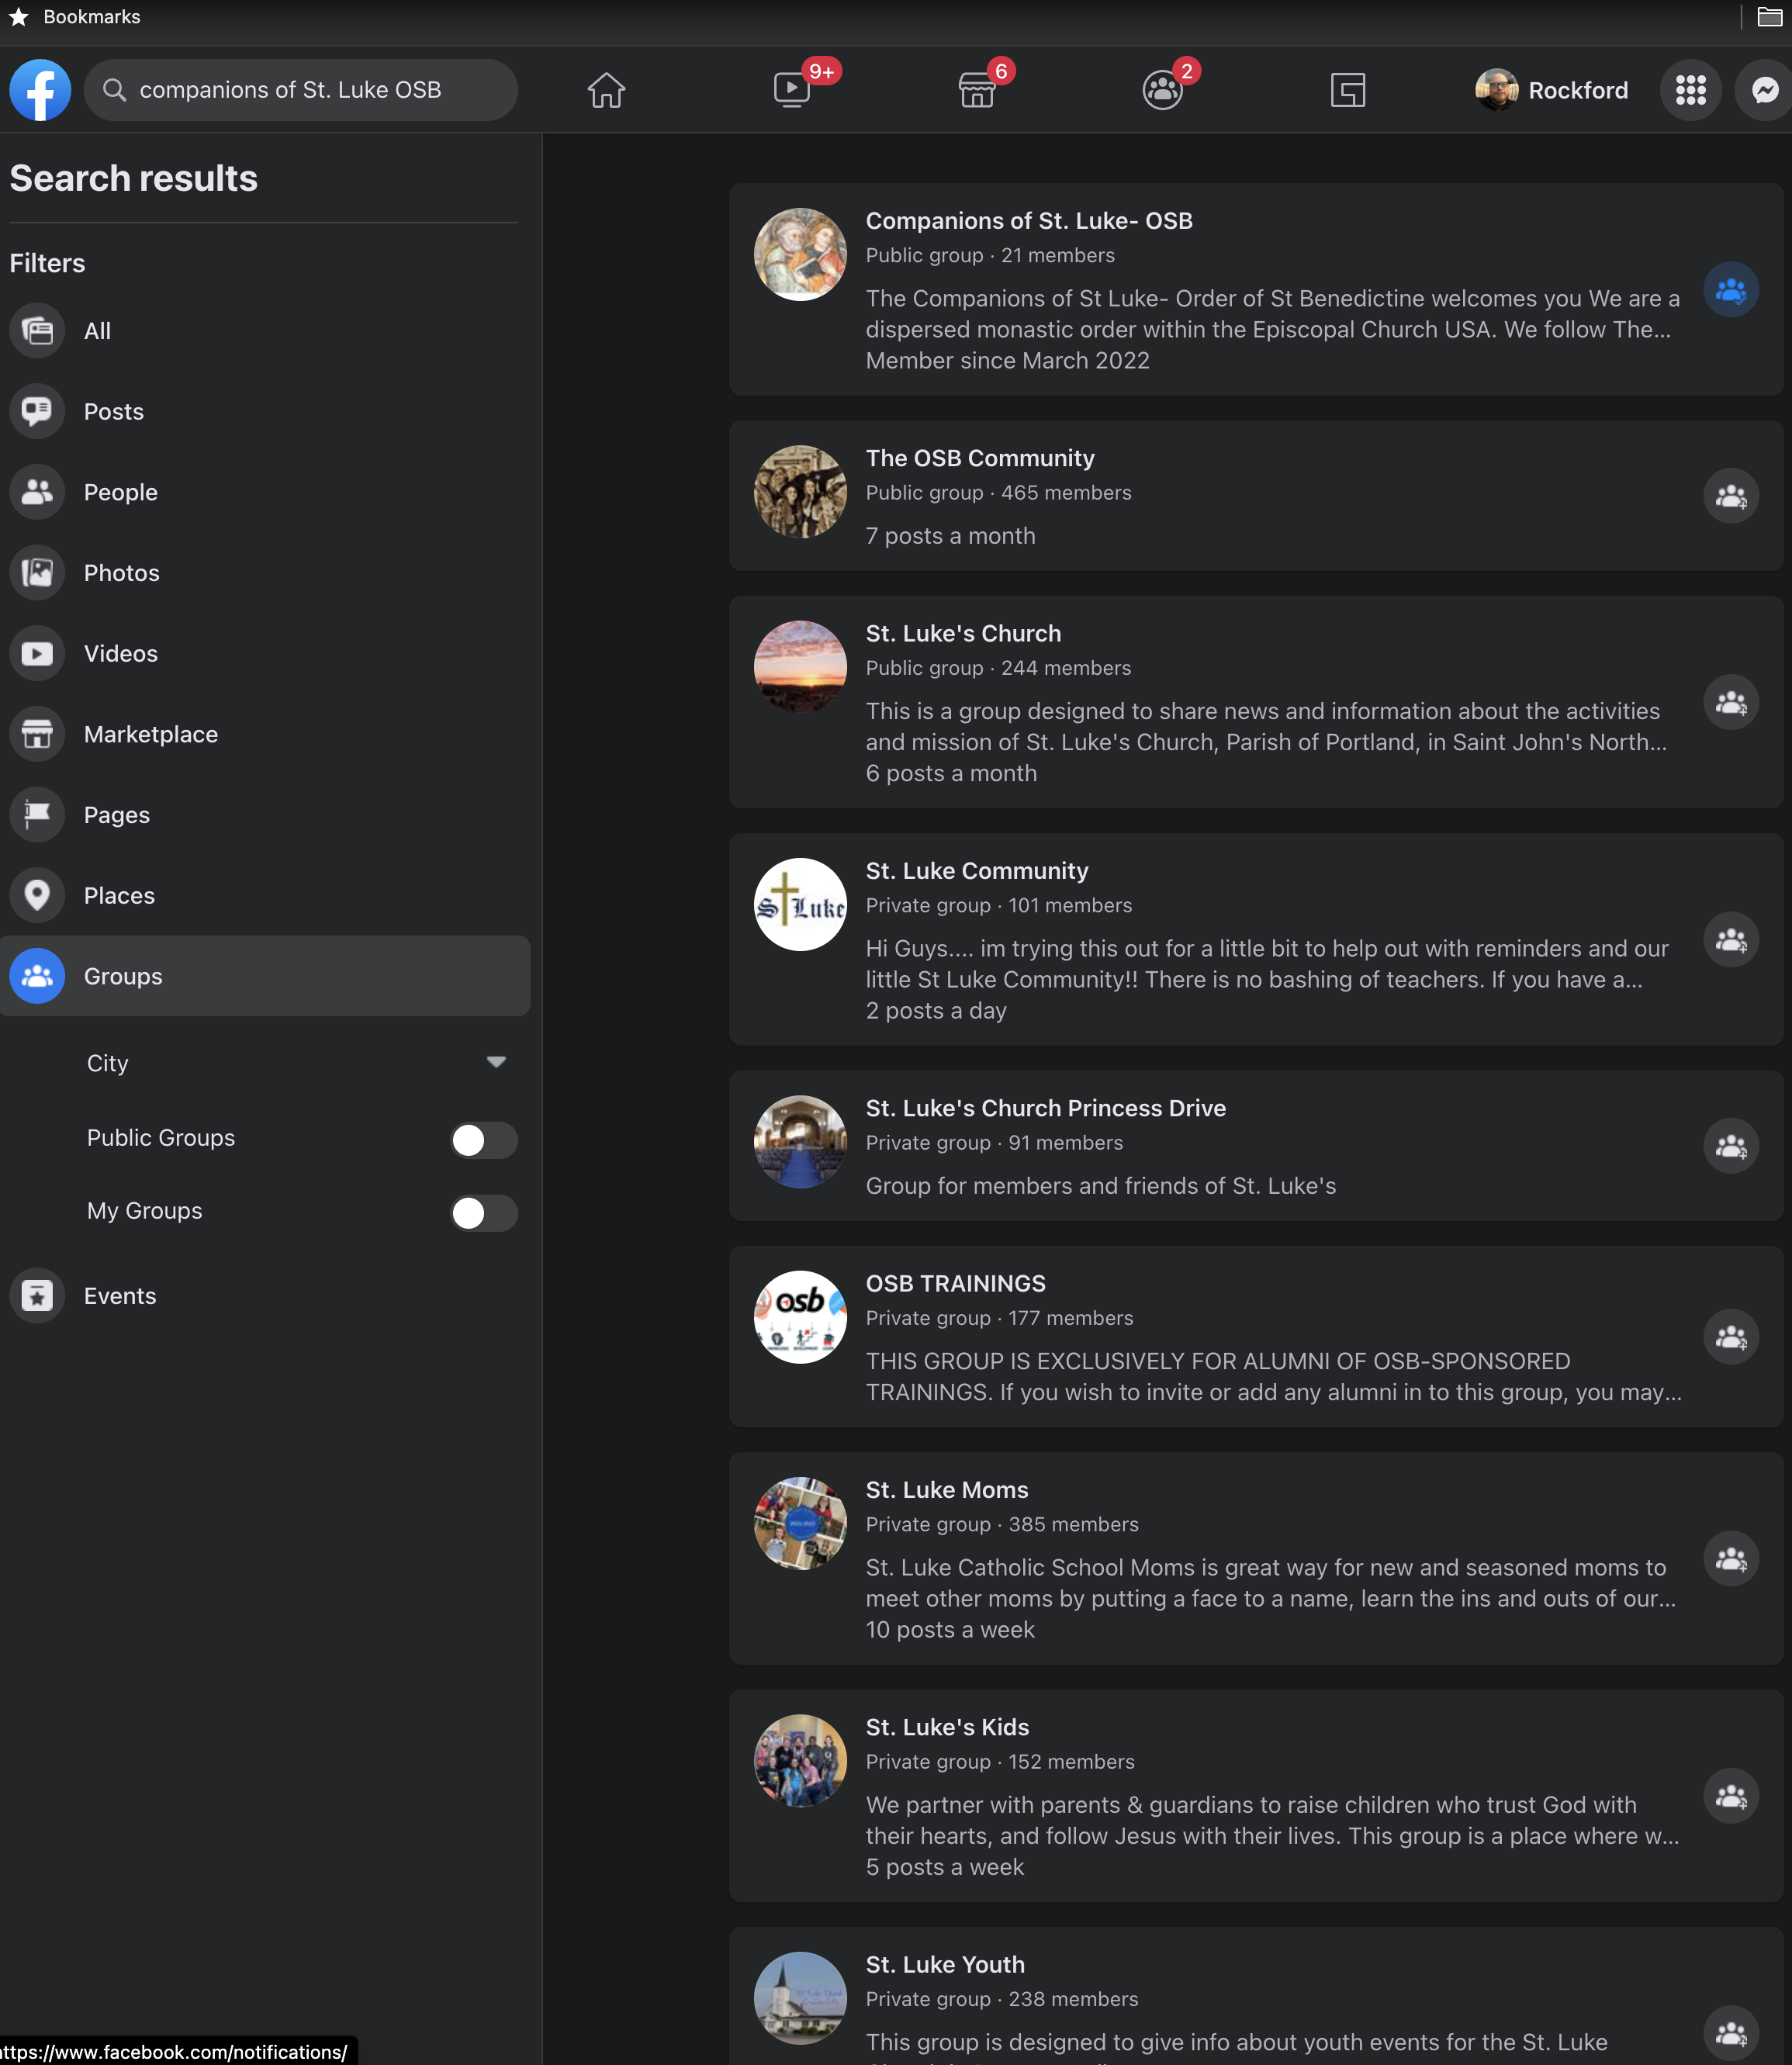
Task: Join OSB TRAININGS group icon
Action: 1731,1337
